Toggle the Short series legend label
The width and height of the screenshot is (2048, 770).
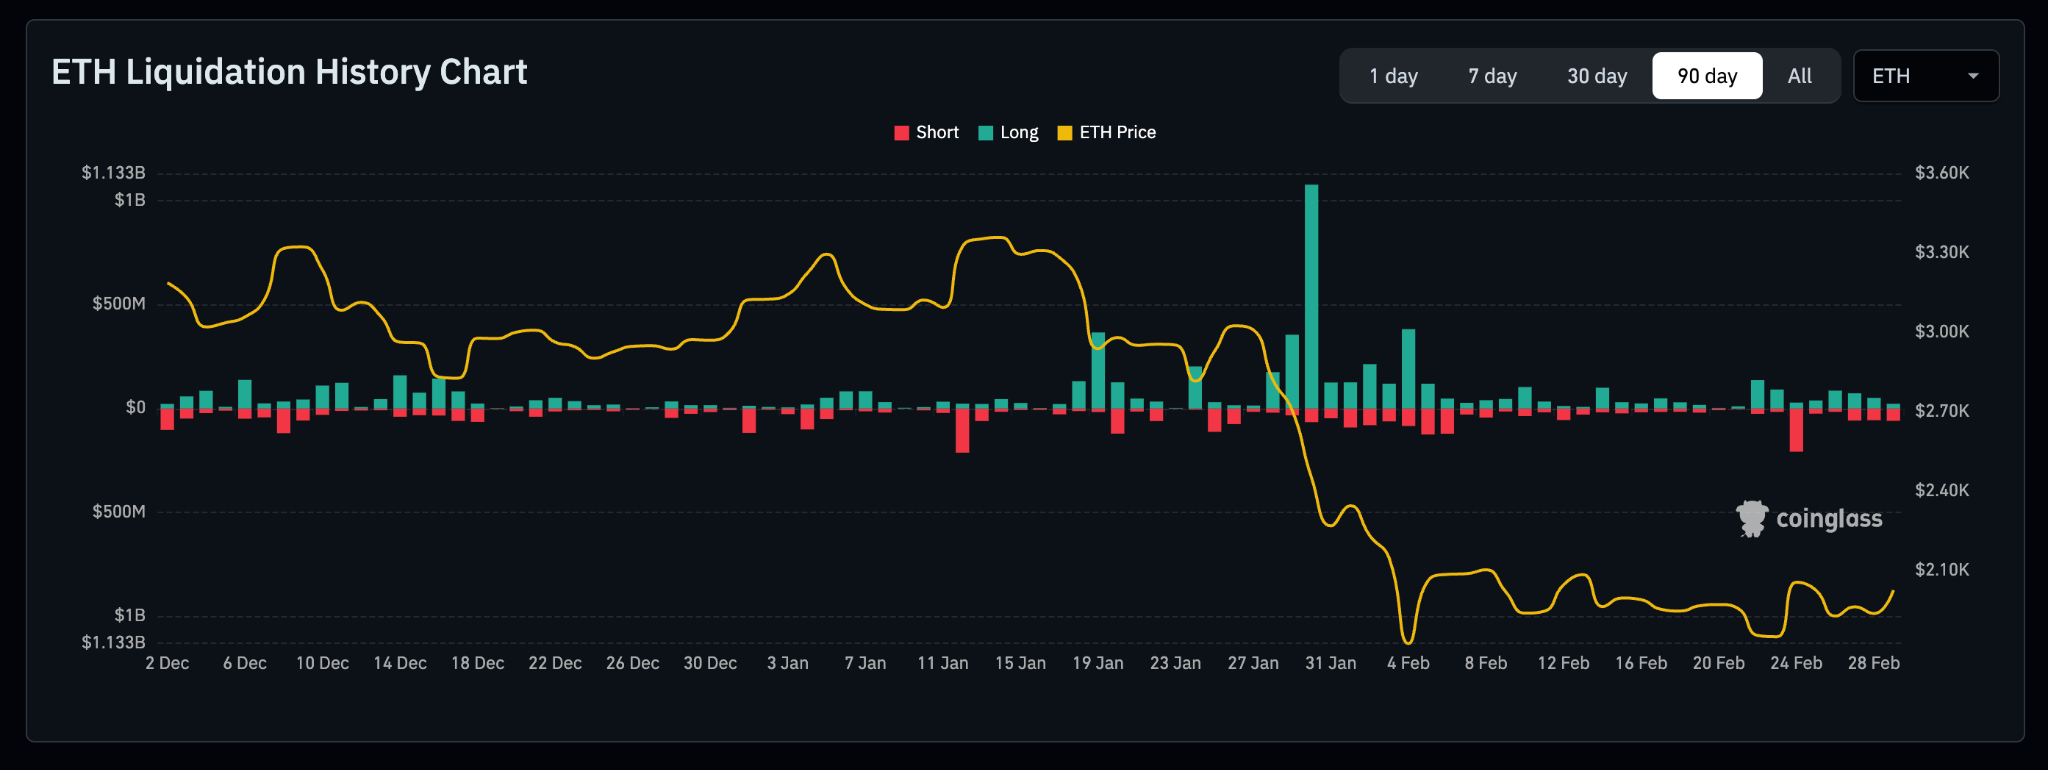(937, 133)
